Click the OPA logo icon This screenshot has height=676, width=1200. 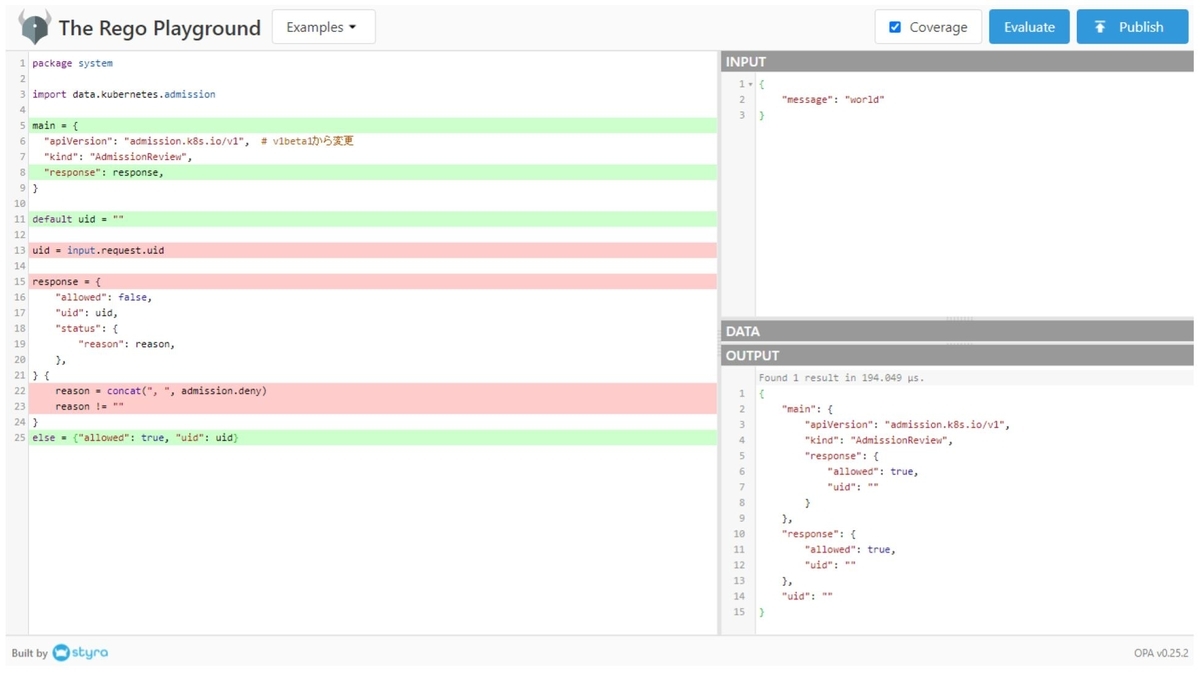coord(35,27)
